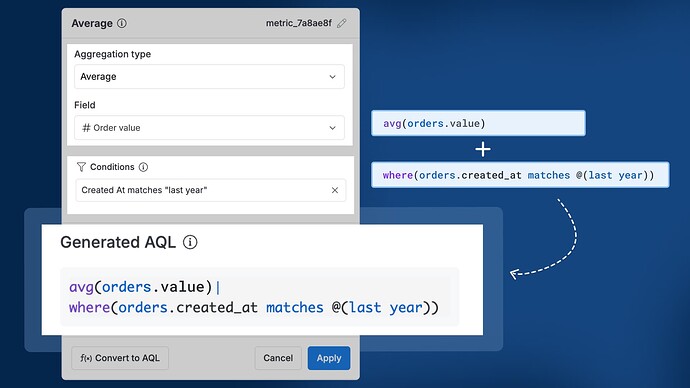Viewport: 690px width, 388px height.
Task: Click the hash icon in Order value field
Action: pos(86,128)
